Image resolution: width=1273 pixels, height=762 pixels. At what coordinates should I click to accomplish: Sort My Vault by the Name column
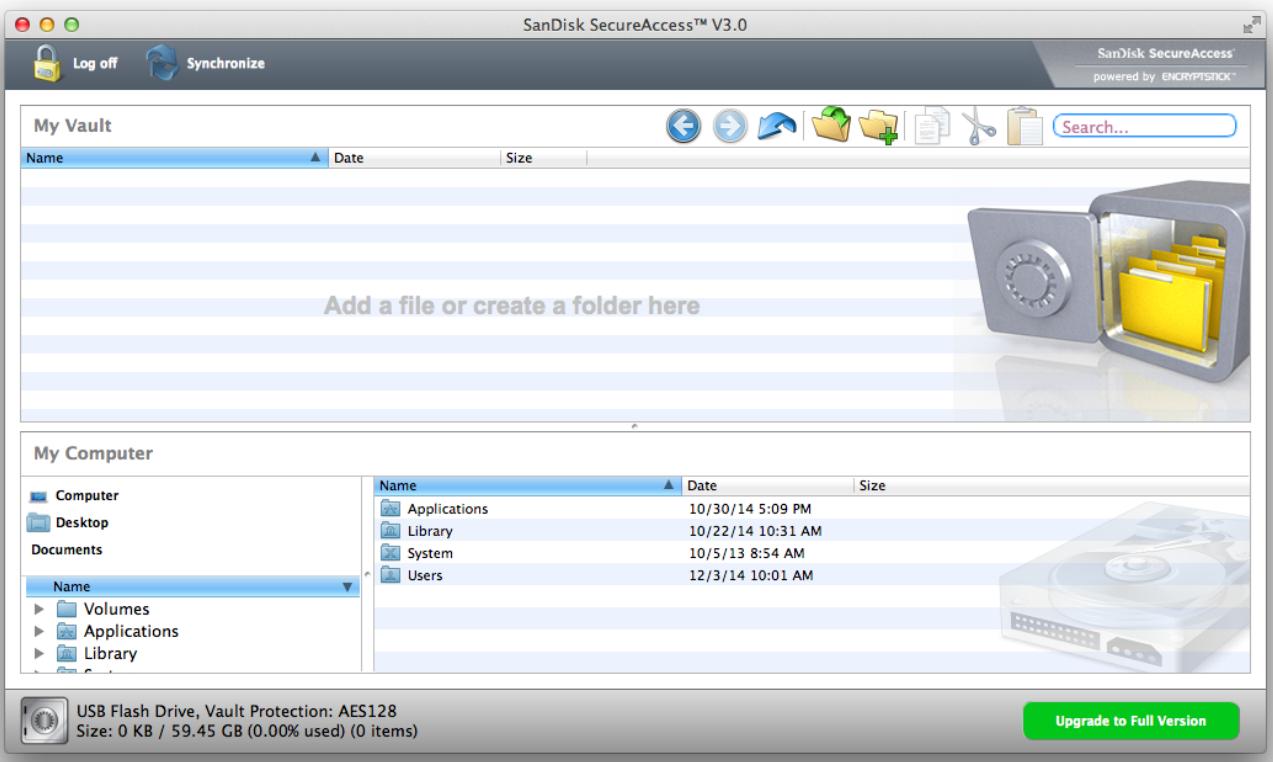coord(176,158)
